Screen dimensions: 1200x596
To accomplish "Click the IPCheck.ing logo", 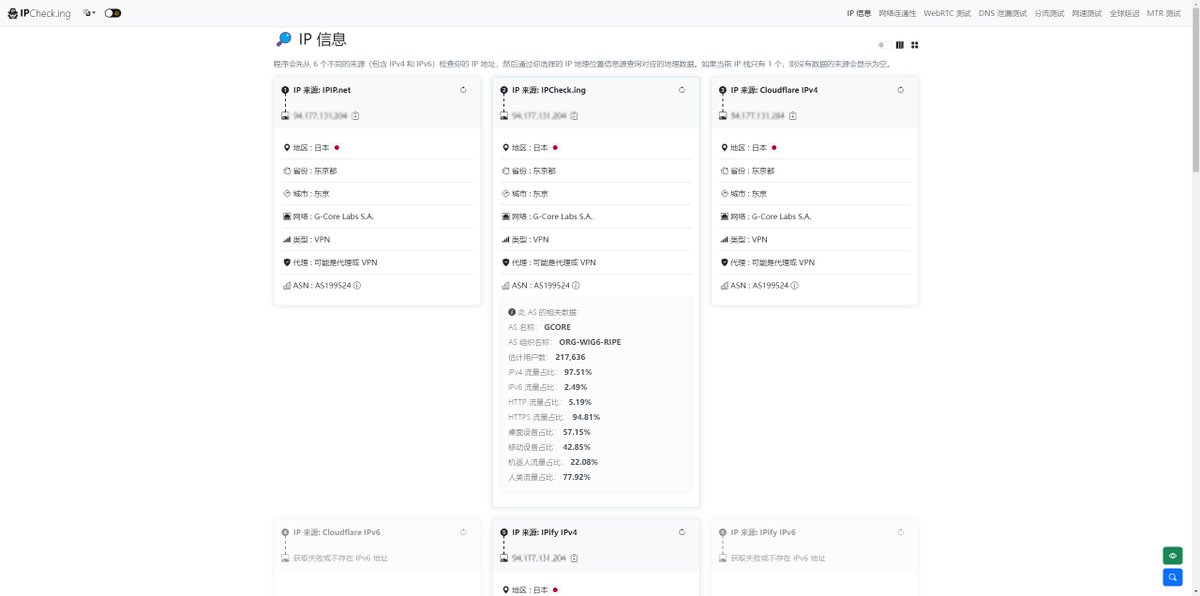I will point(39,13).
